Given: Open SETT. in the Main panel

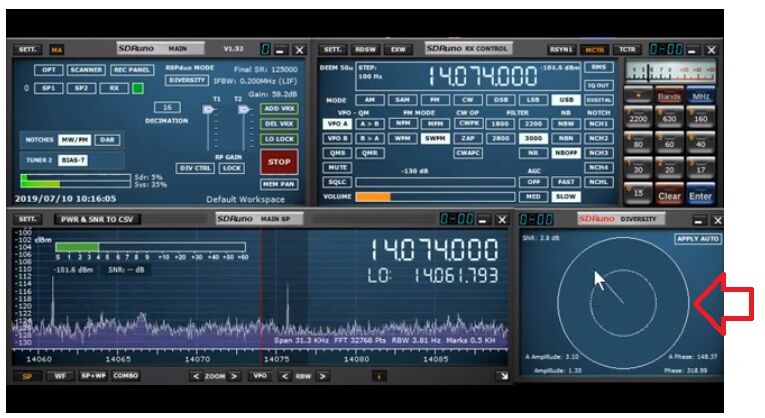Looking at the screenshot, I should tap(28, 49).
